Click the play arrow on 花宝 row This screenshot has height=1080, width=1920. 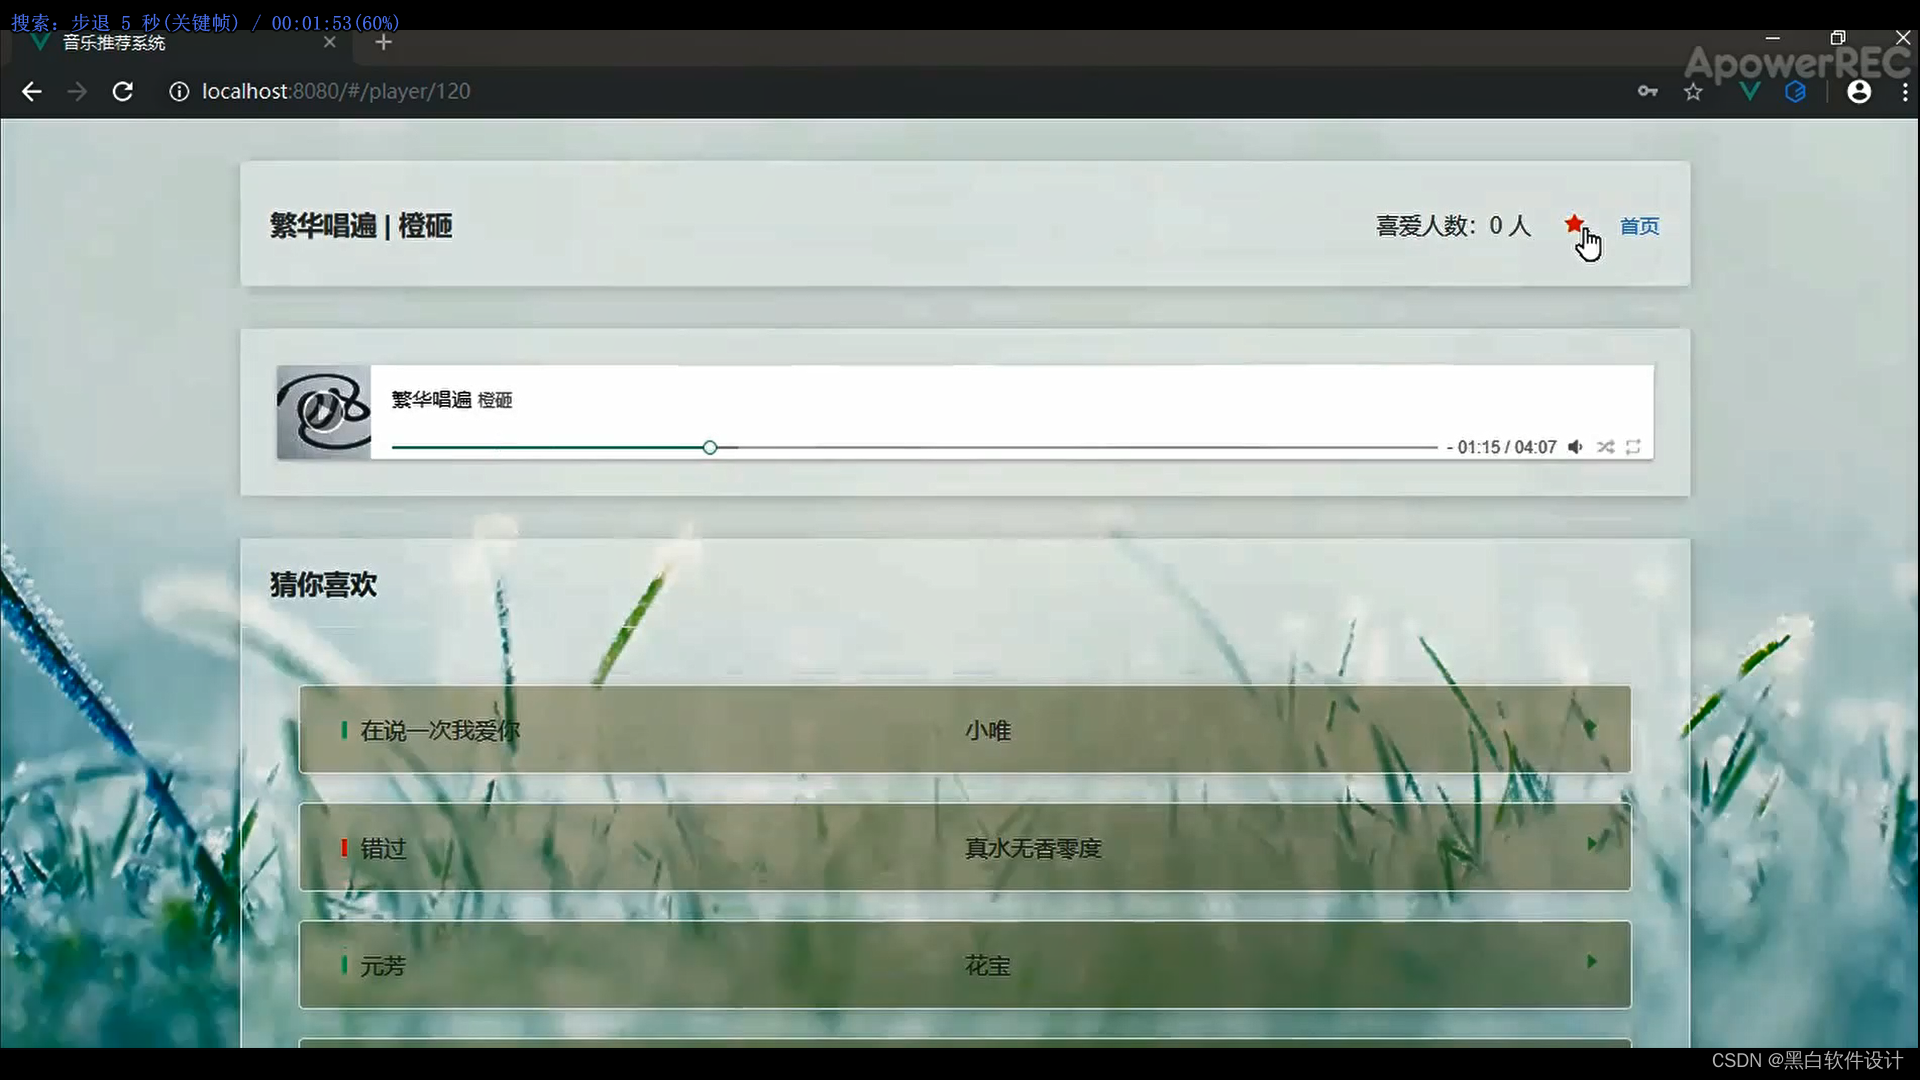(1591, 961)
